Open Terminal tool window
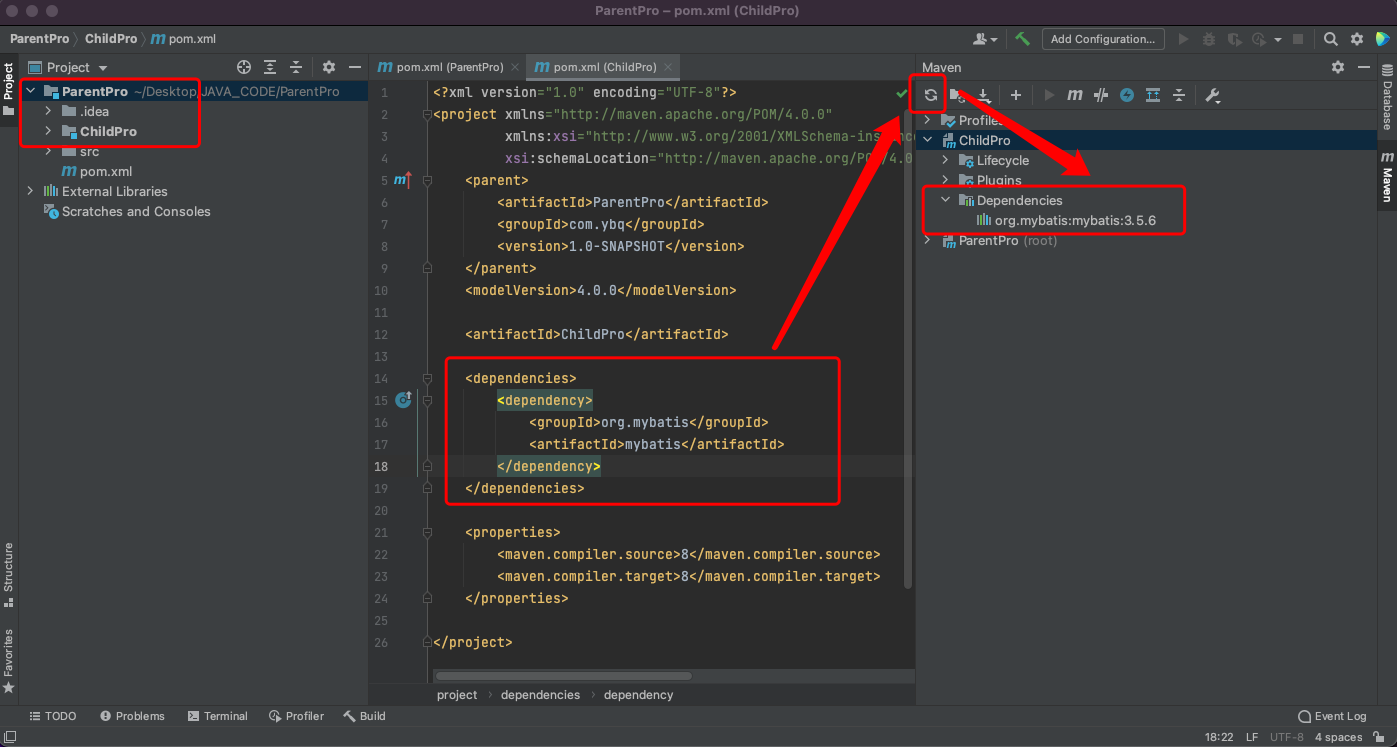Screen dimensions: 1397x747 (x=217, y=716)
